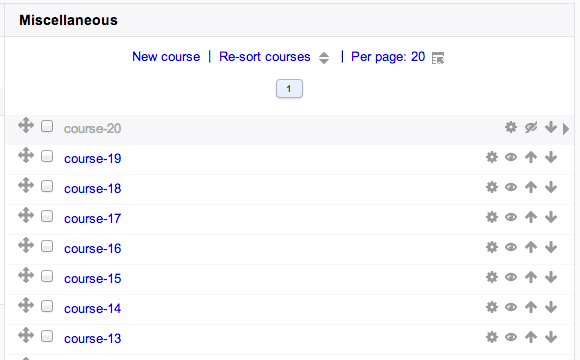Move course-16 down
The width and height of the screenshot is (580, 360).
pos(551,247)
